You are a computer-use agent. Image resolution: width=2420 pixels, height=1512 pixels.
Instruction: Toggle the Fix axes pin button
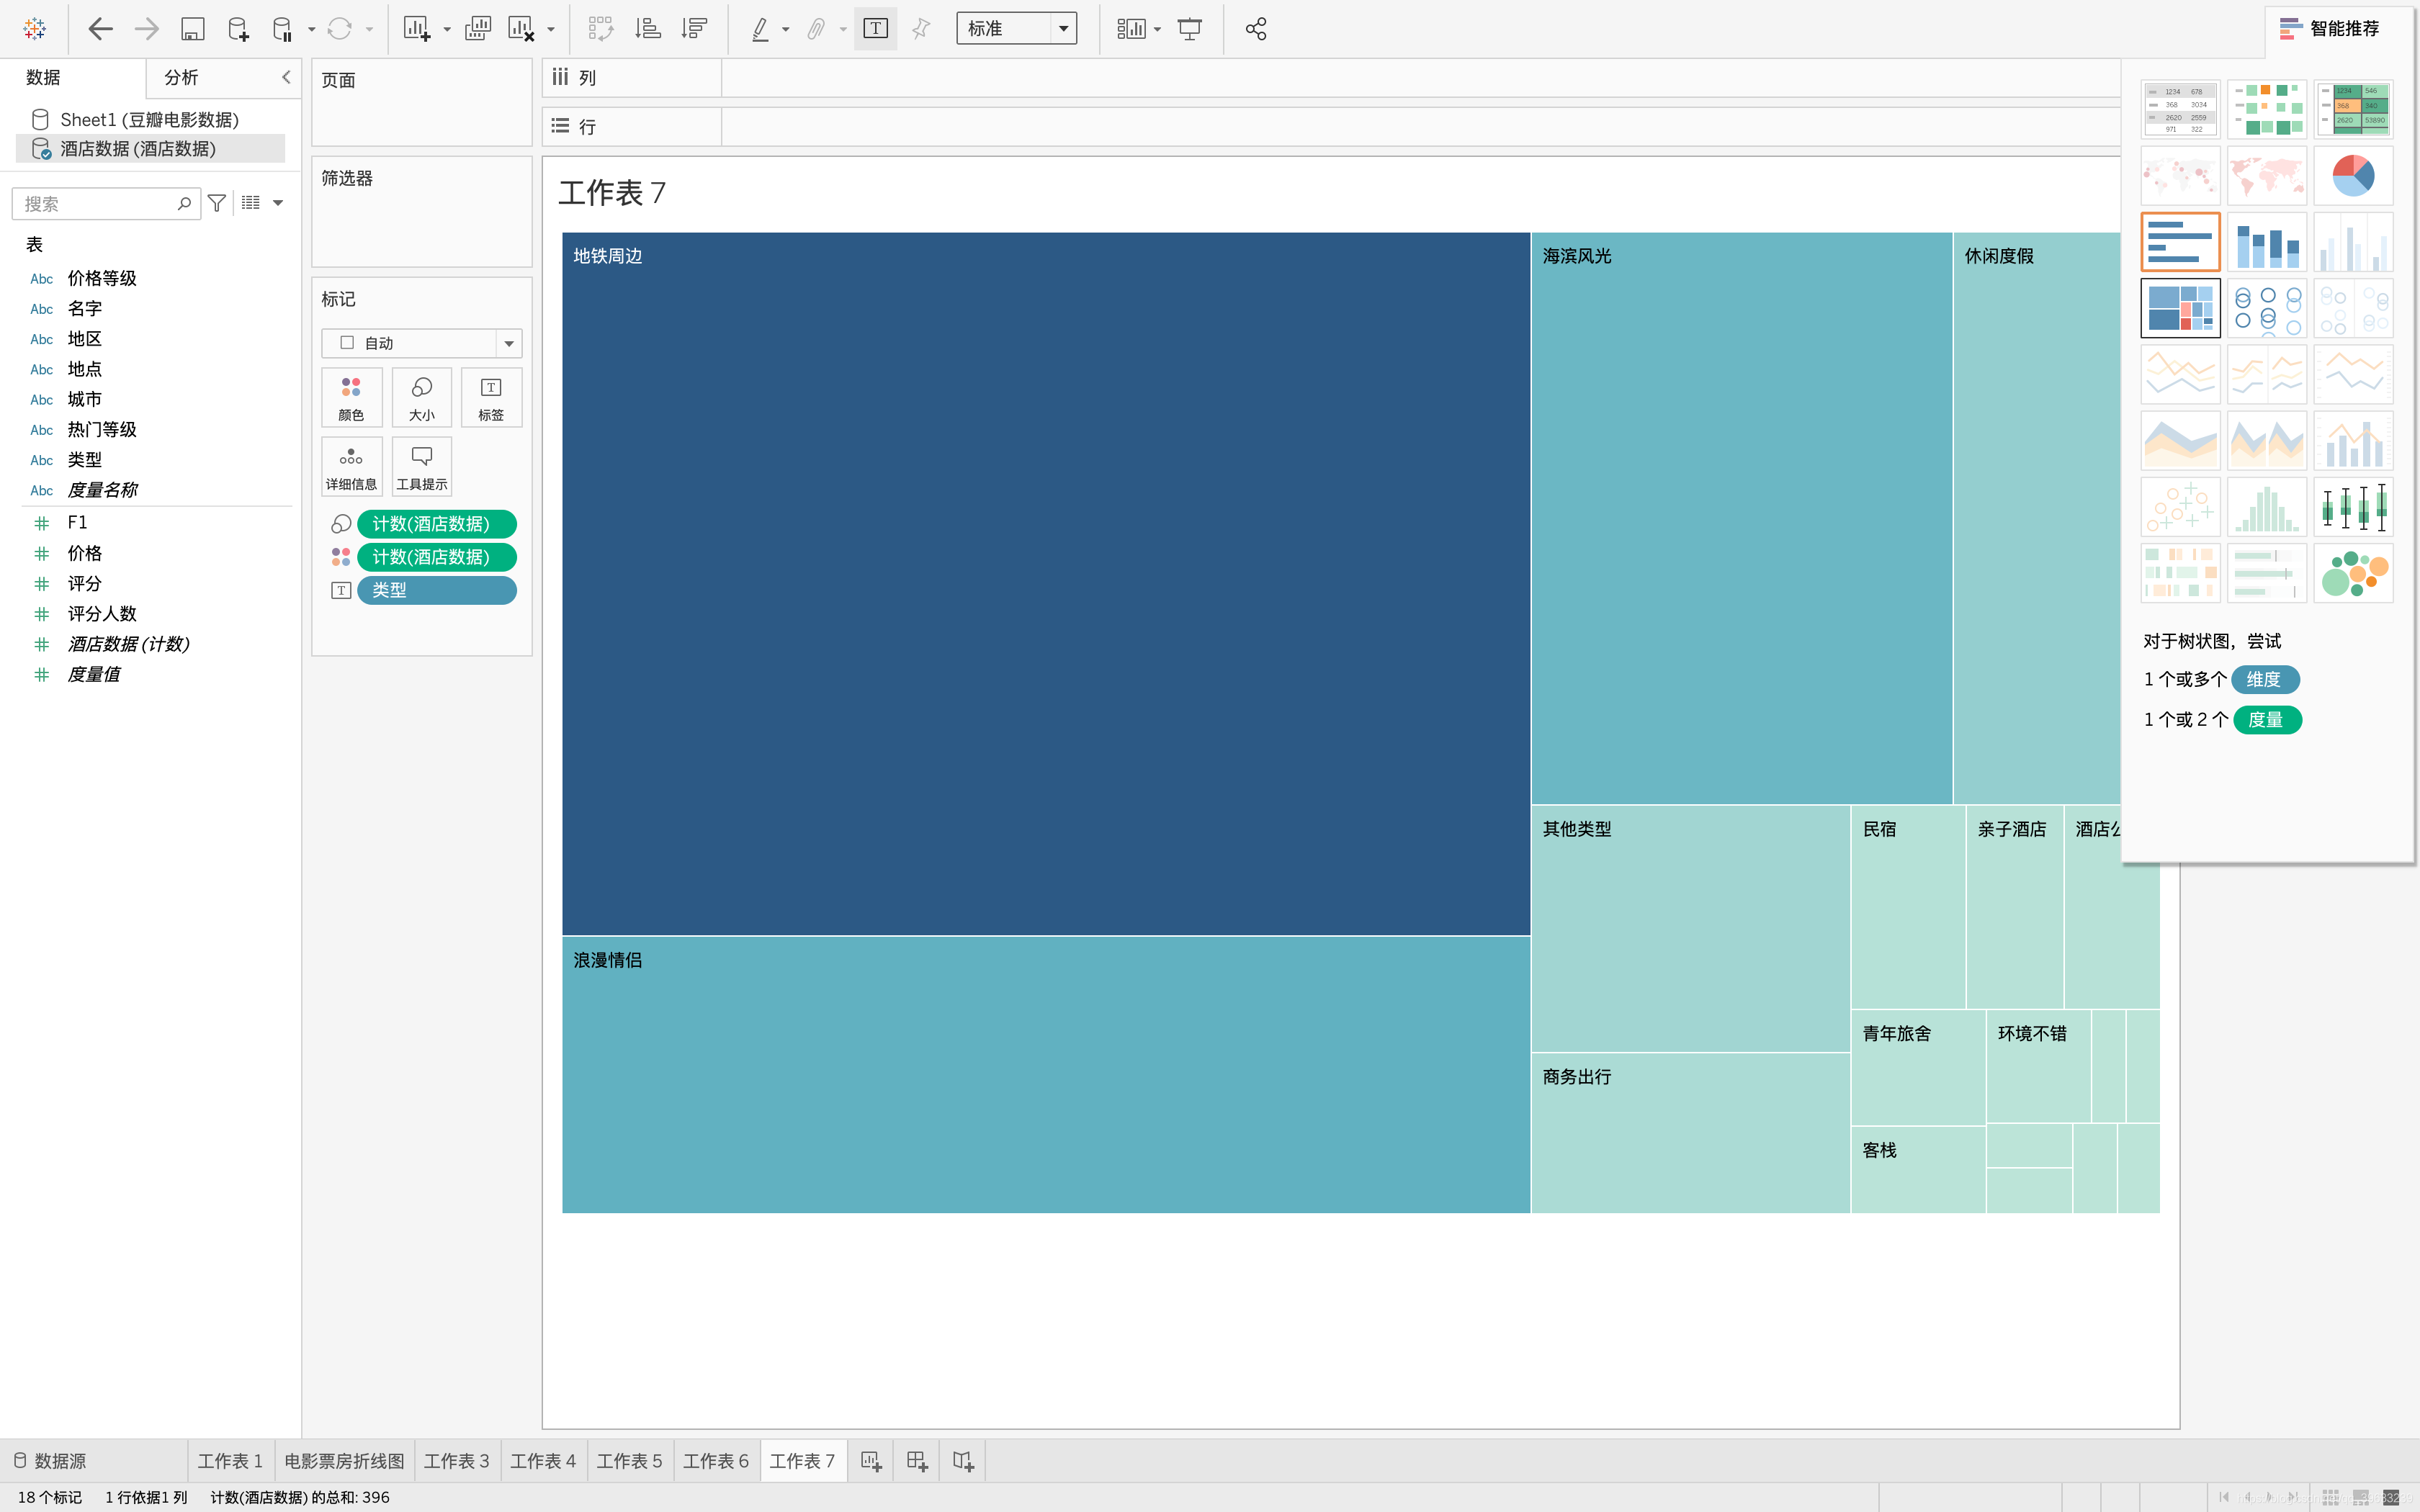coord(921,29)
